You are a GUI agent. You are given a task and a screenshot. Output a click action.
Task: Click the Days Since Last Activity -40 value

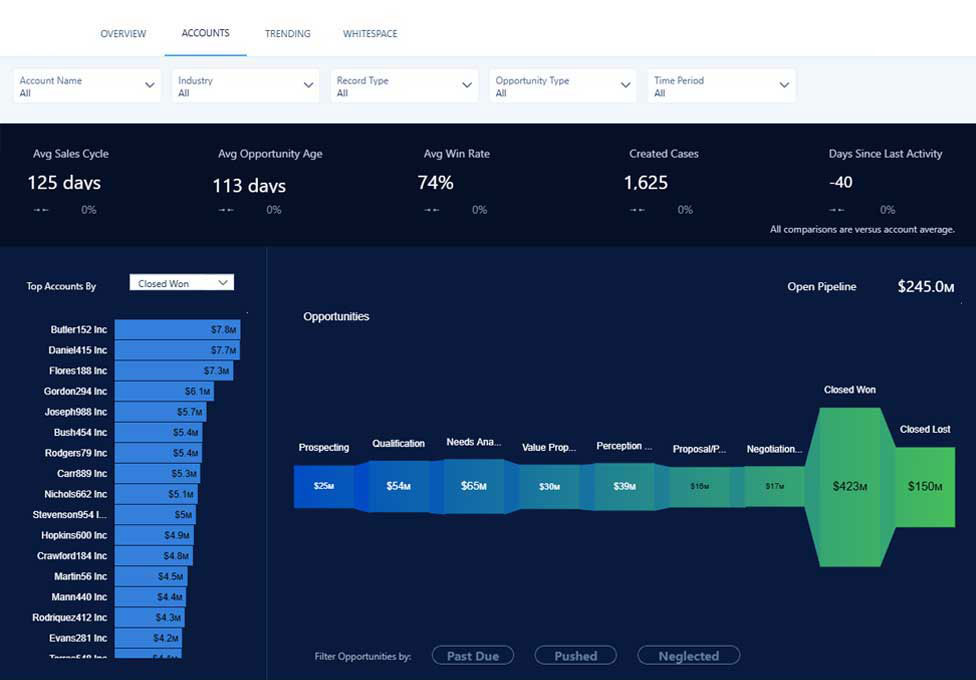point(840,182)
